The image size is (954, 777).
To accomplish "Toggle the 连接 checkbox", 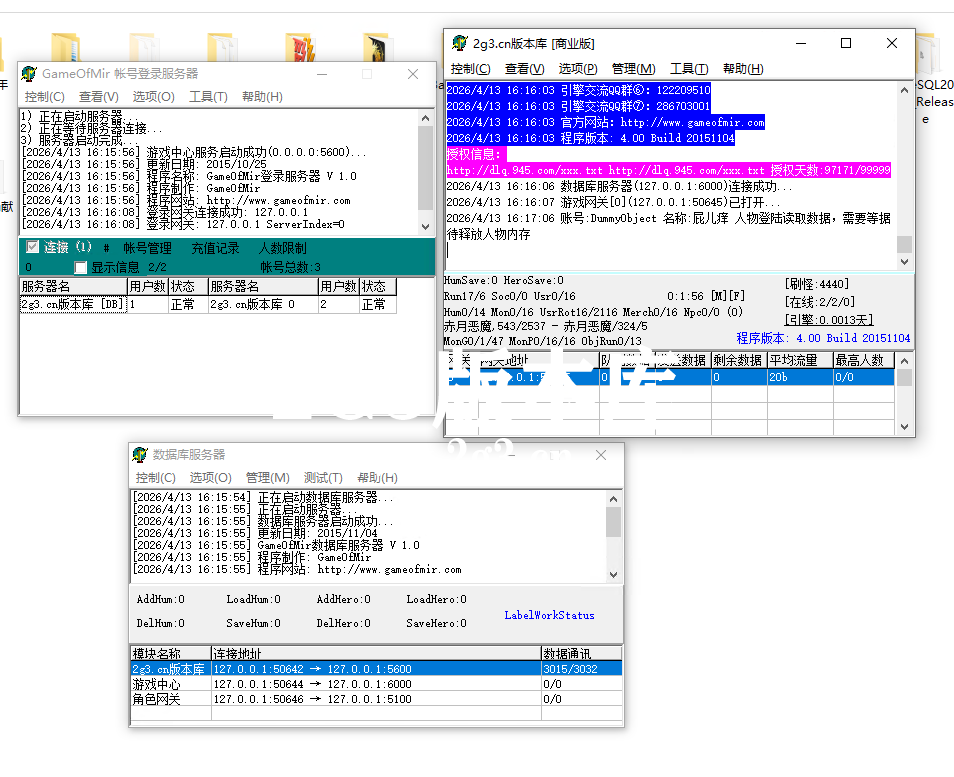I will tap(33, 247).
